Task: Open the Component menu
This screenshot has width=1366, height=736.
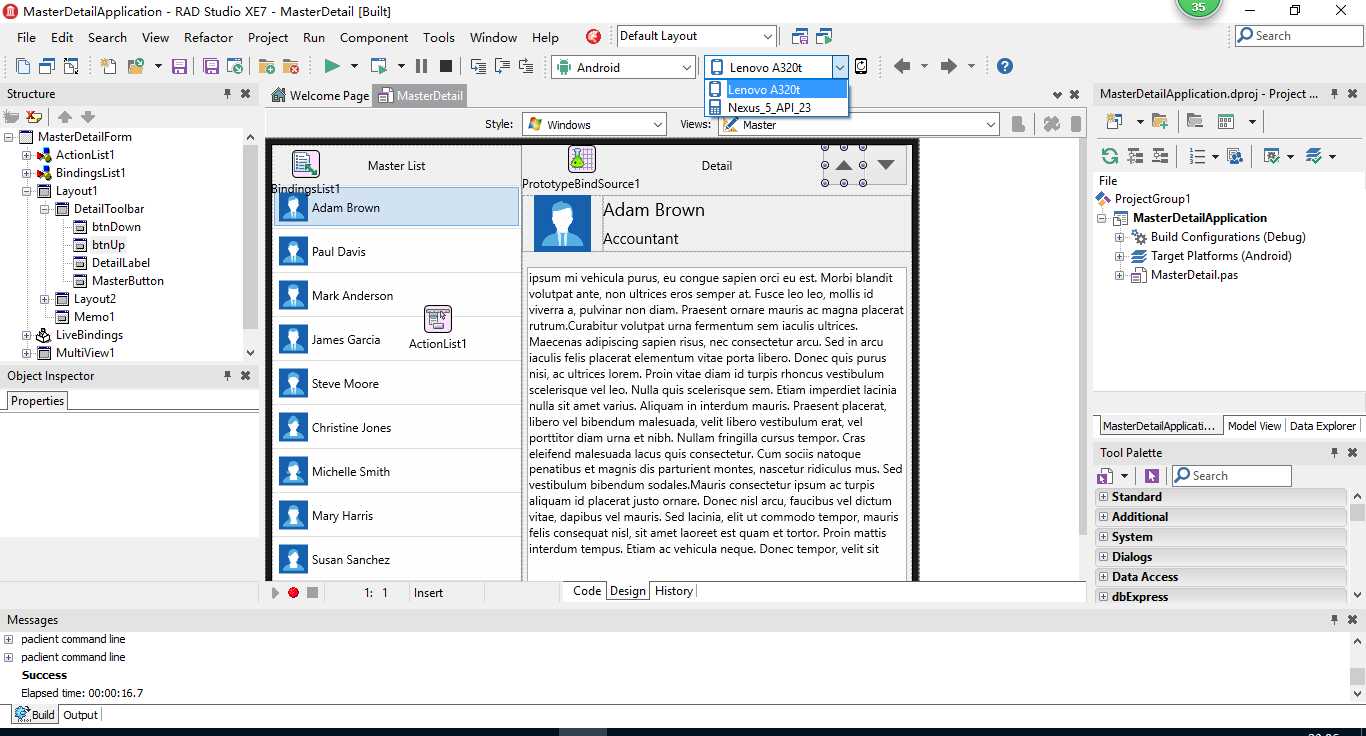Action: click(372, 37)
